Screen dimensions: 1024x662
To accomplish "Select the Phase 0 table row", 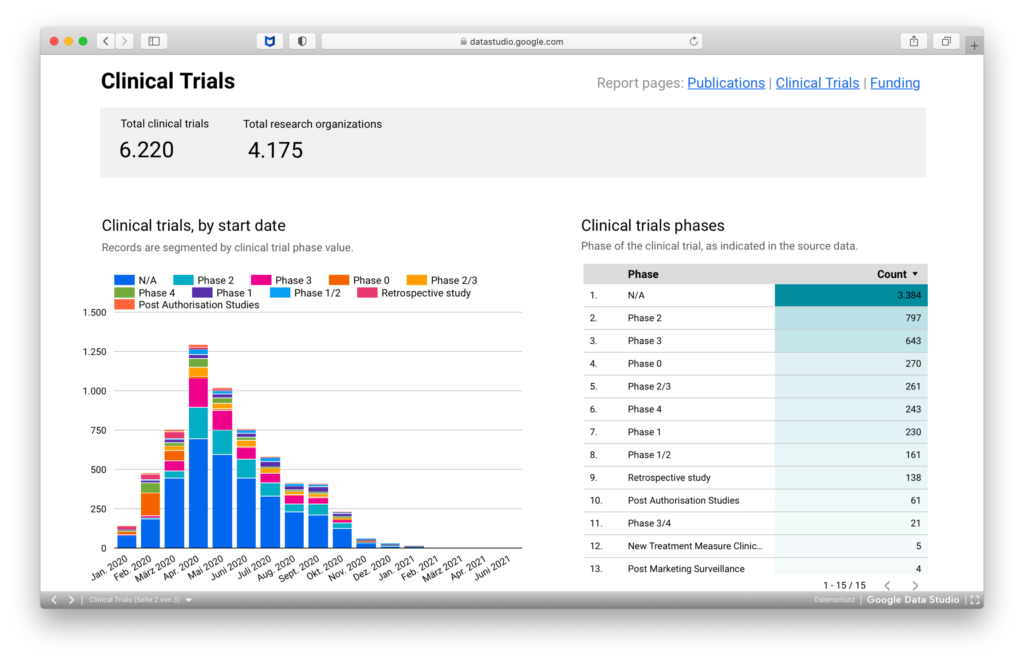I will [755, 364].
